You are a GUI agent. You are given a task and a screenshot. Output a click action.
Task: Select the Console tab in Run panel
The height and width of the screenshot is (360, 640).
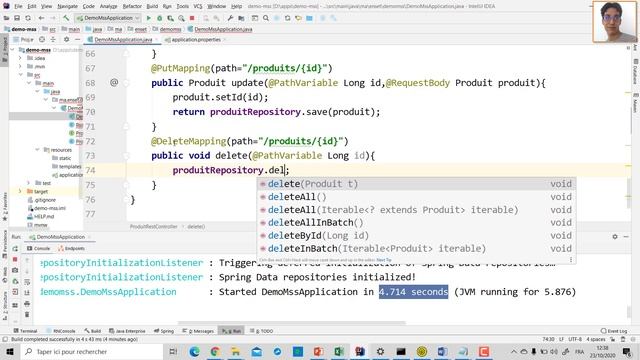coord(39,248)
